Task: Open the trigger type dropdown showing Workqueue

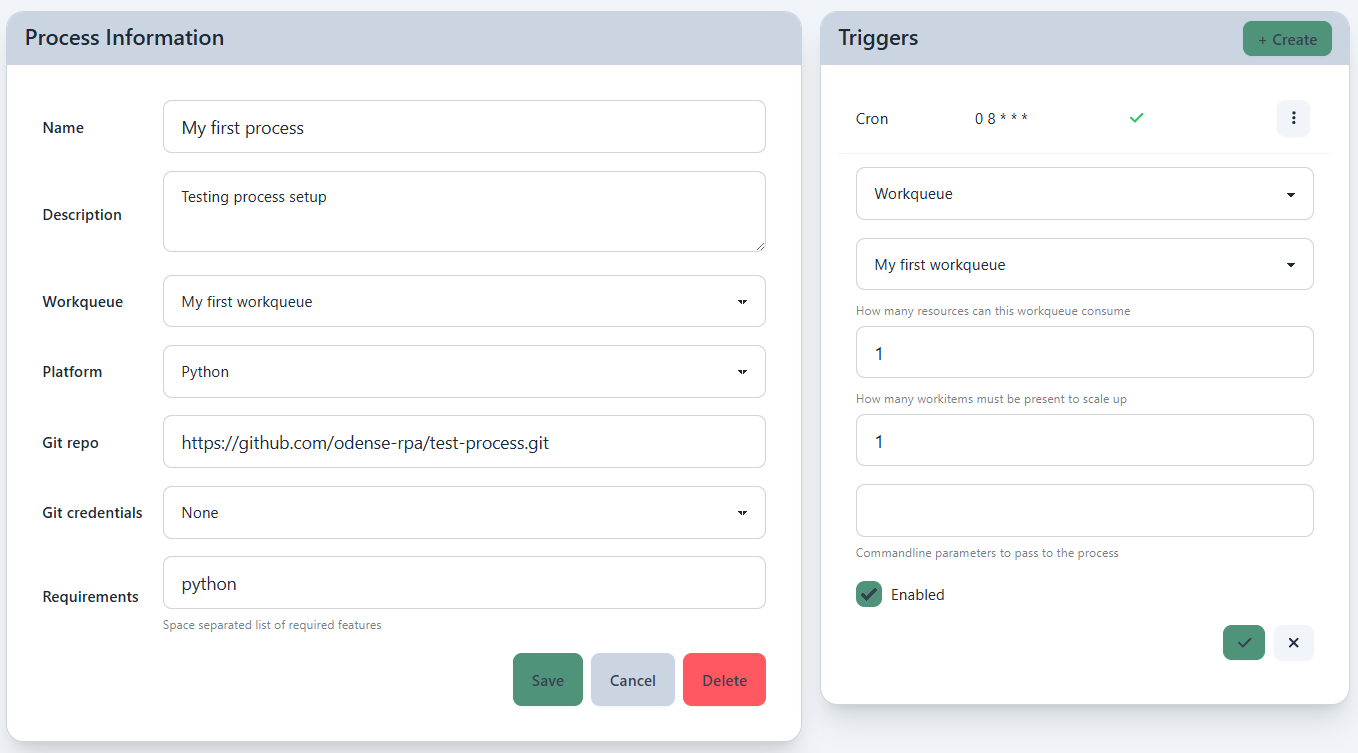Action: coord(1084,194)
